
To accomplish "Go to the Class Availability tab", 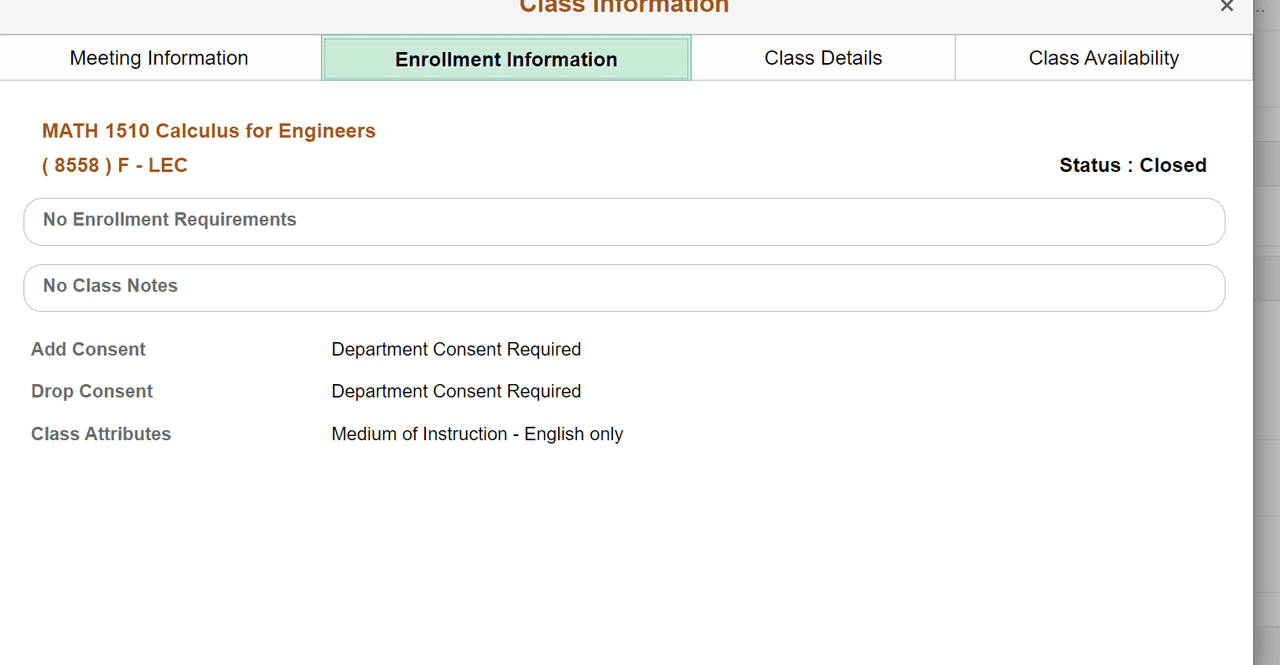I will [1103, 58].
